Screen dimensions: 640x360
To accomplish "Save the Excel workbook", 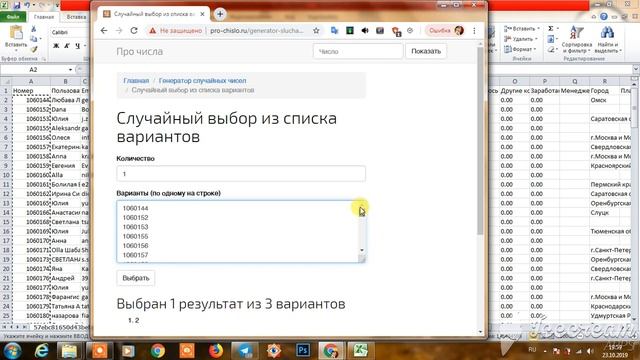I will [x=17, y=5].
